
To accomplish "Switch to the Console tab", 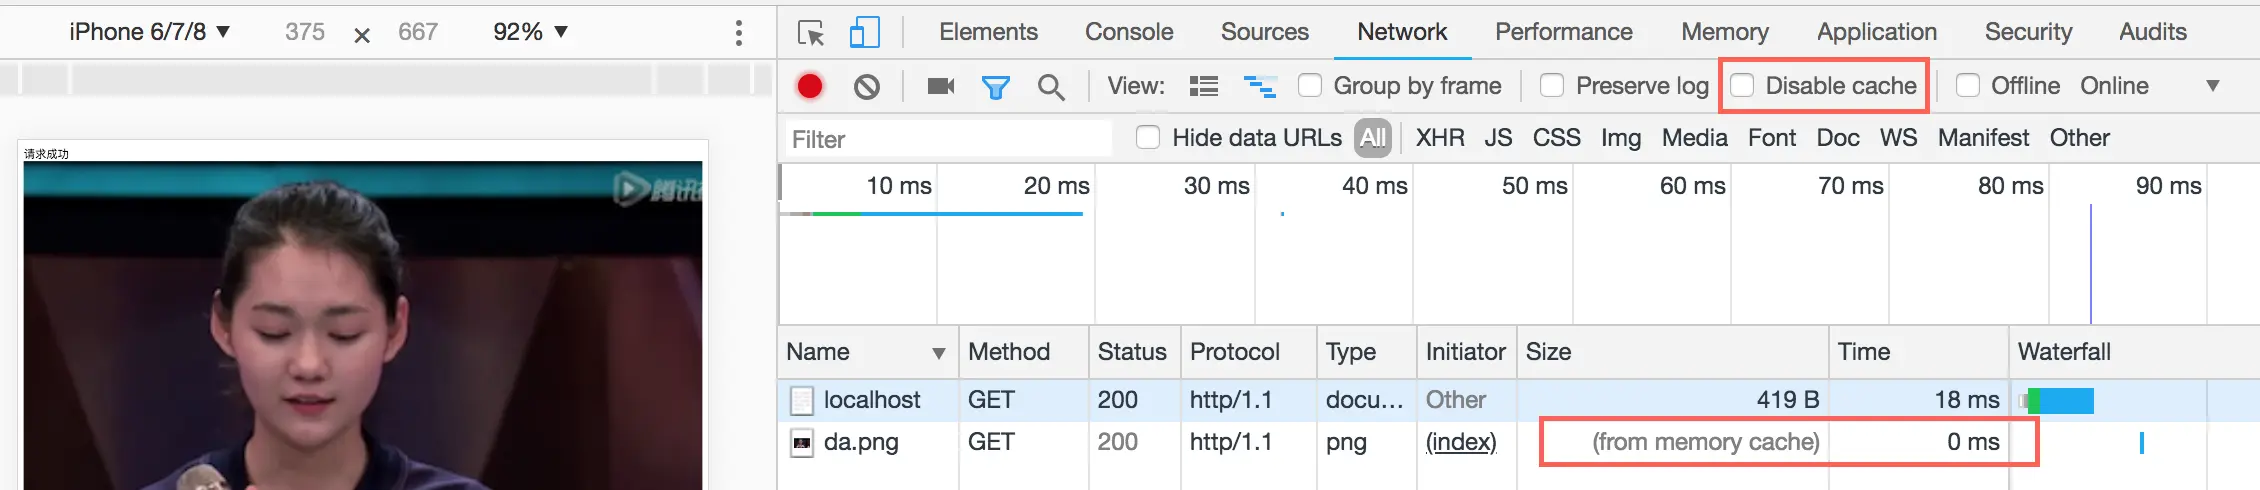I will tap(1129, 32).
